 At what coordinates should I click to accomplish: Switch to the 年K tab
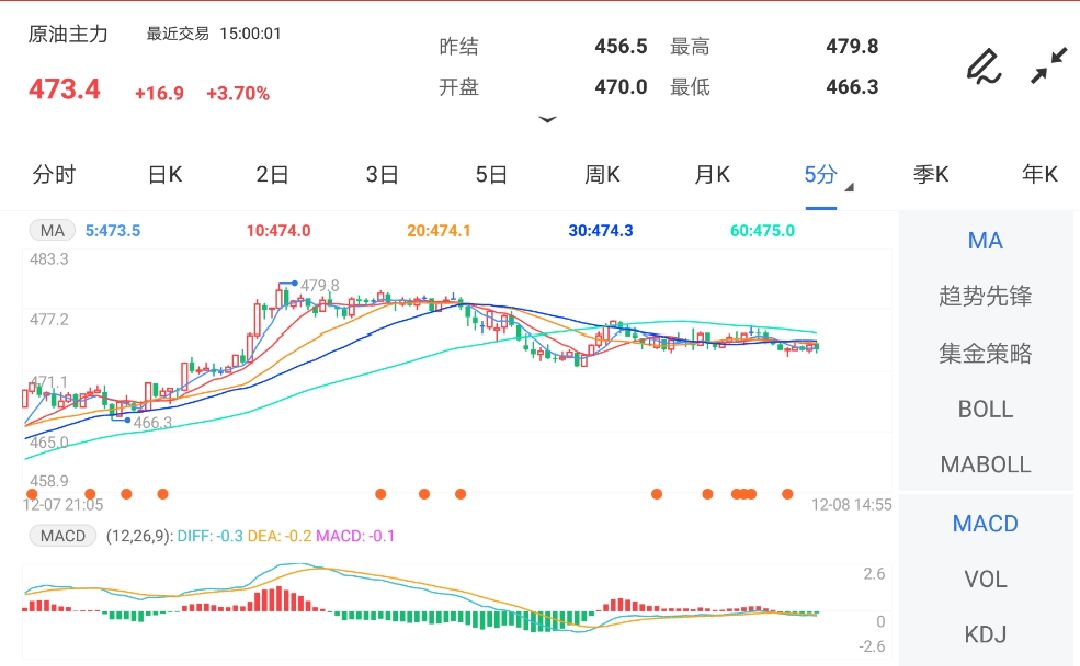[1039, 175]
